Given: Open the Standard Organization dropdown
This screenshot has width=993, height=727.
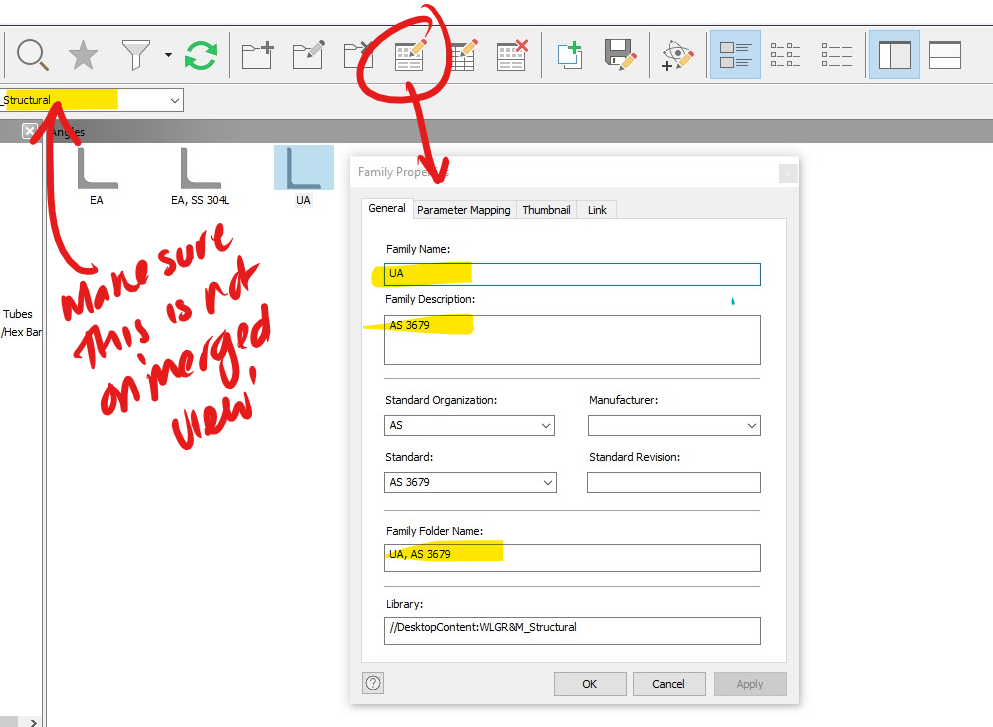Looking at the screenshot, I should tap(547, 425).
